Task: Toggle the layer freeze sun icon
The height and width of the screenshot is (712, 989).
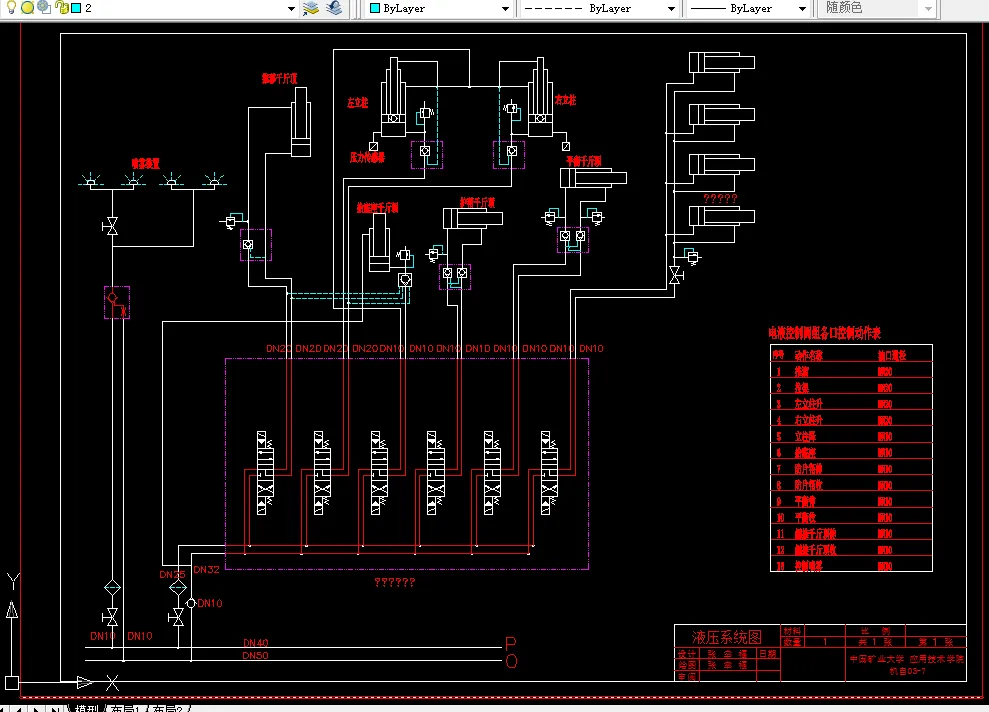Action: click(x=27, y=8)
